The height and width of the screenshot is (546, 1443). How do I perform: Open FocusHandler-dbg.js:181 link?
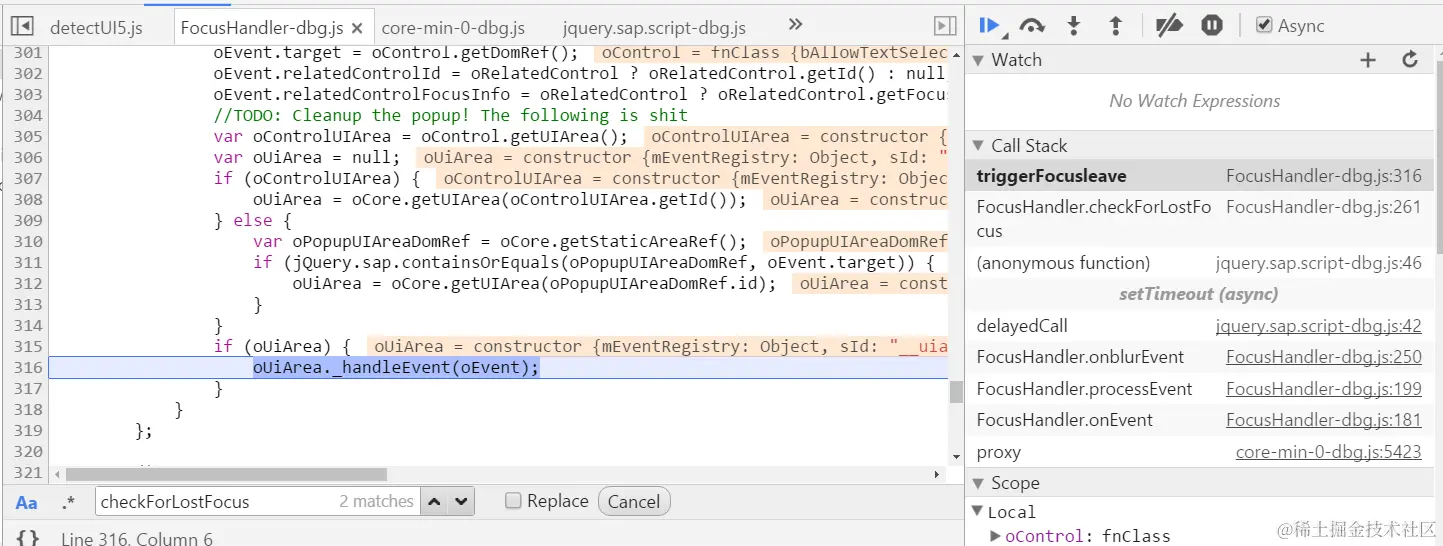tap(1324, 420)
